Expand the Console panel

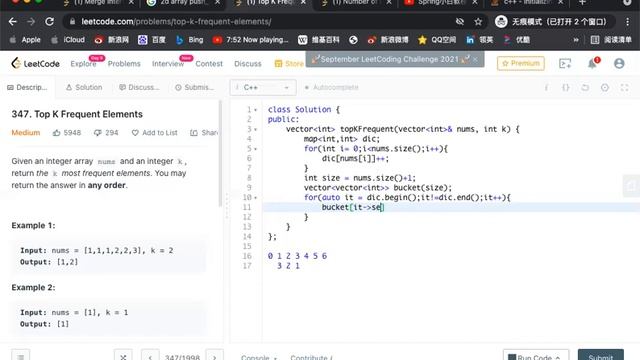[259, 357]
